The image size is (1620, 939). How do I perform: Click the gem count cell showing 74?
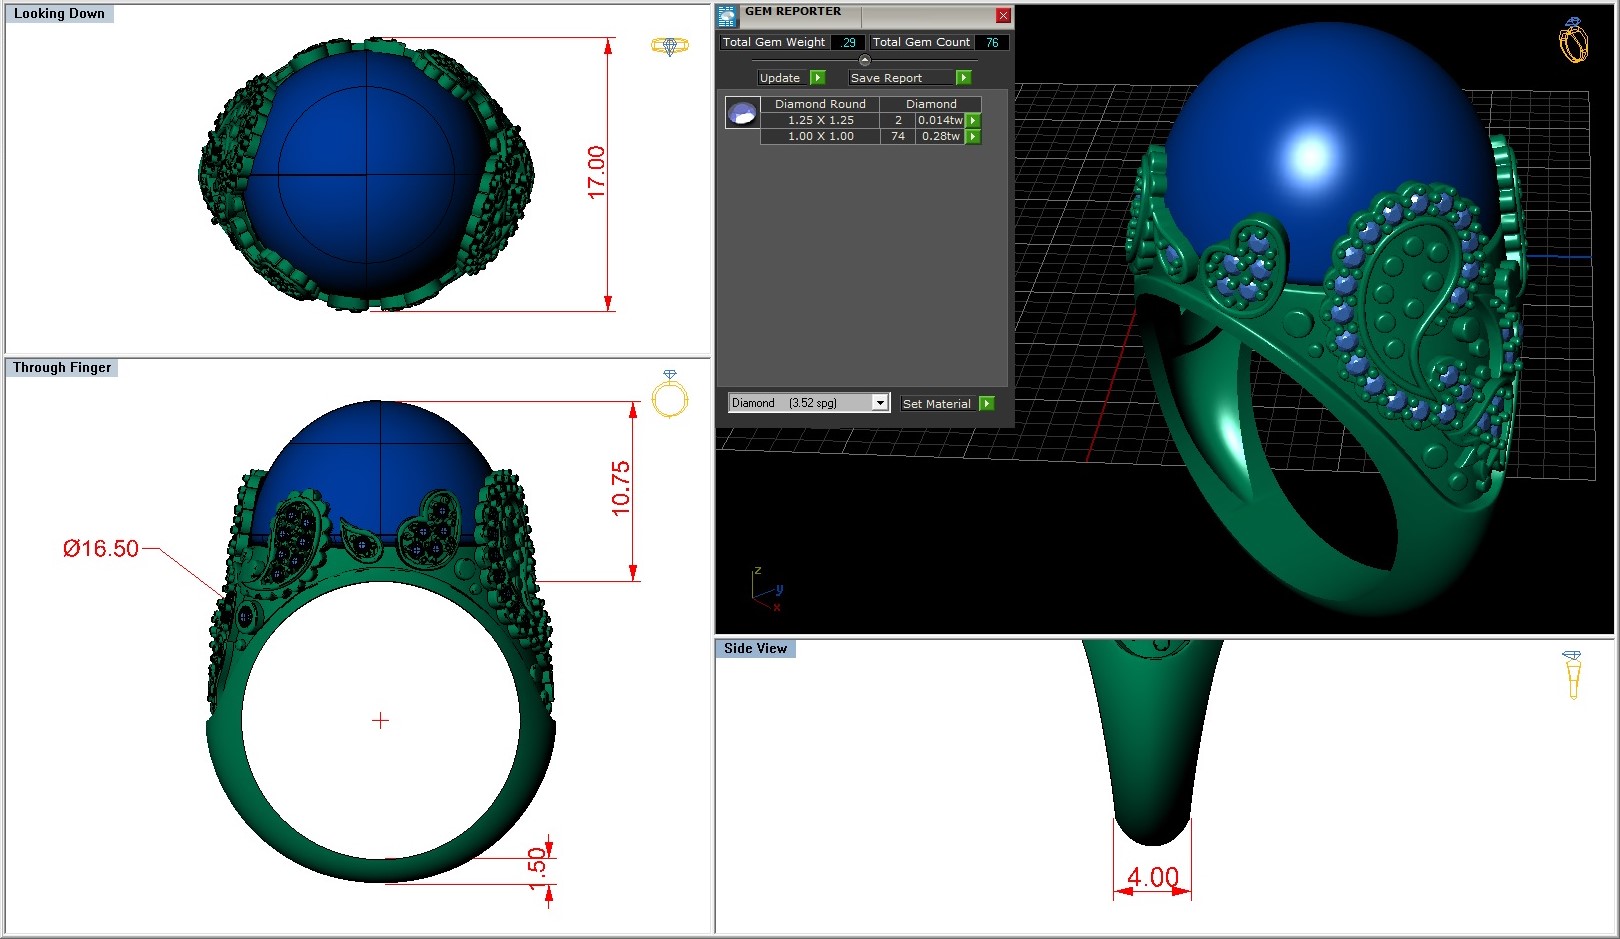[x=898, y=137]
